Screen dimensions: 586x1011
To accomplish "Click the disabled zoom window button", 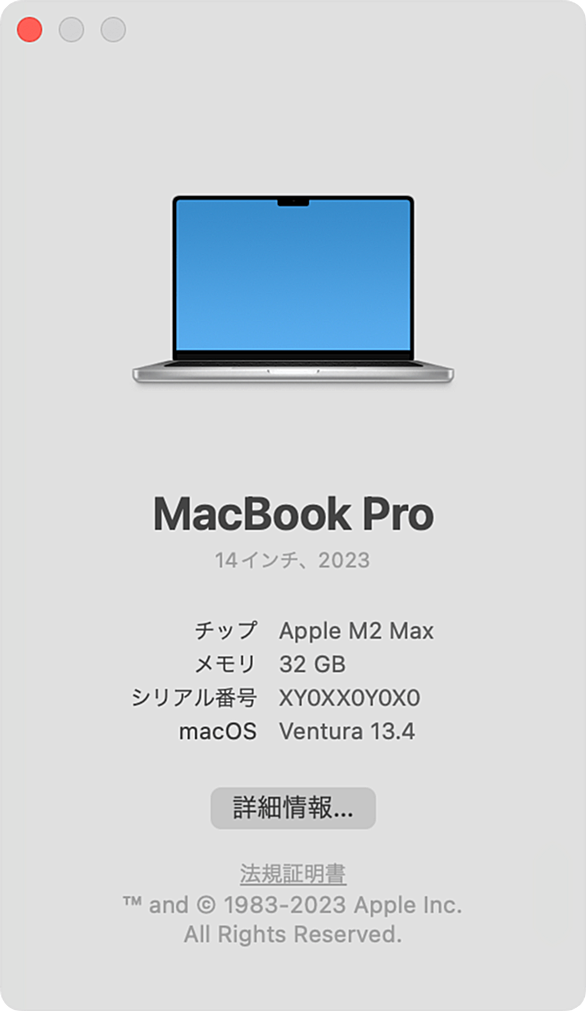I will pyautogui.click(x=113, y=30).
